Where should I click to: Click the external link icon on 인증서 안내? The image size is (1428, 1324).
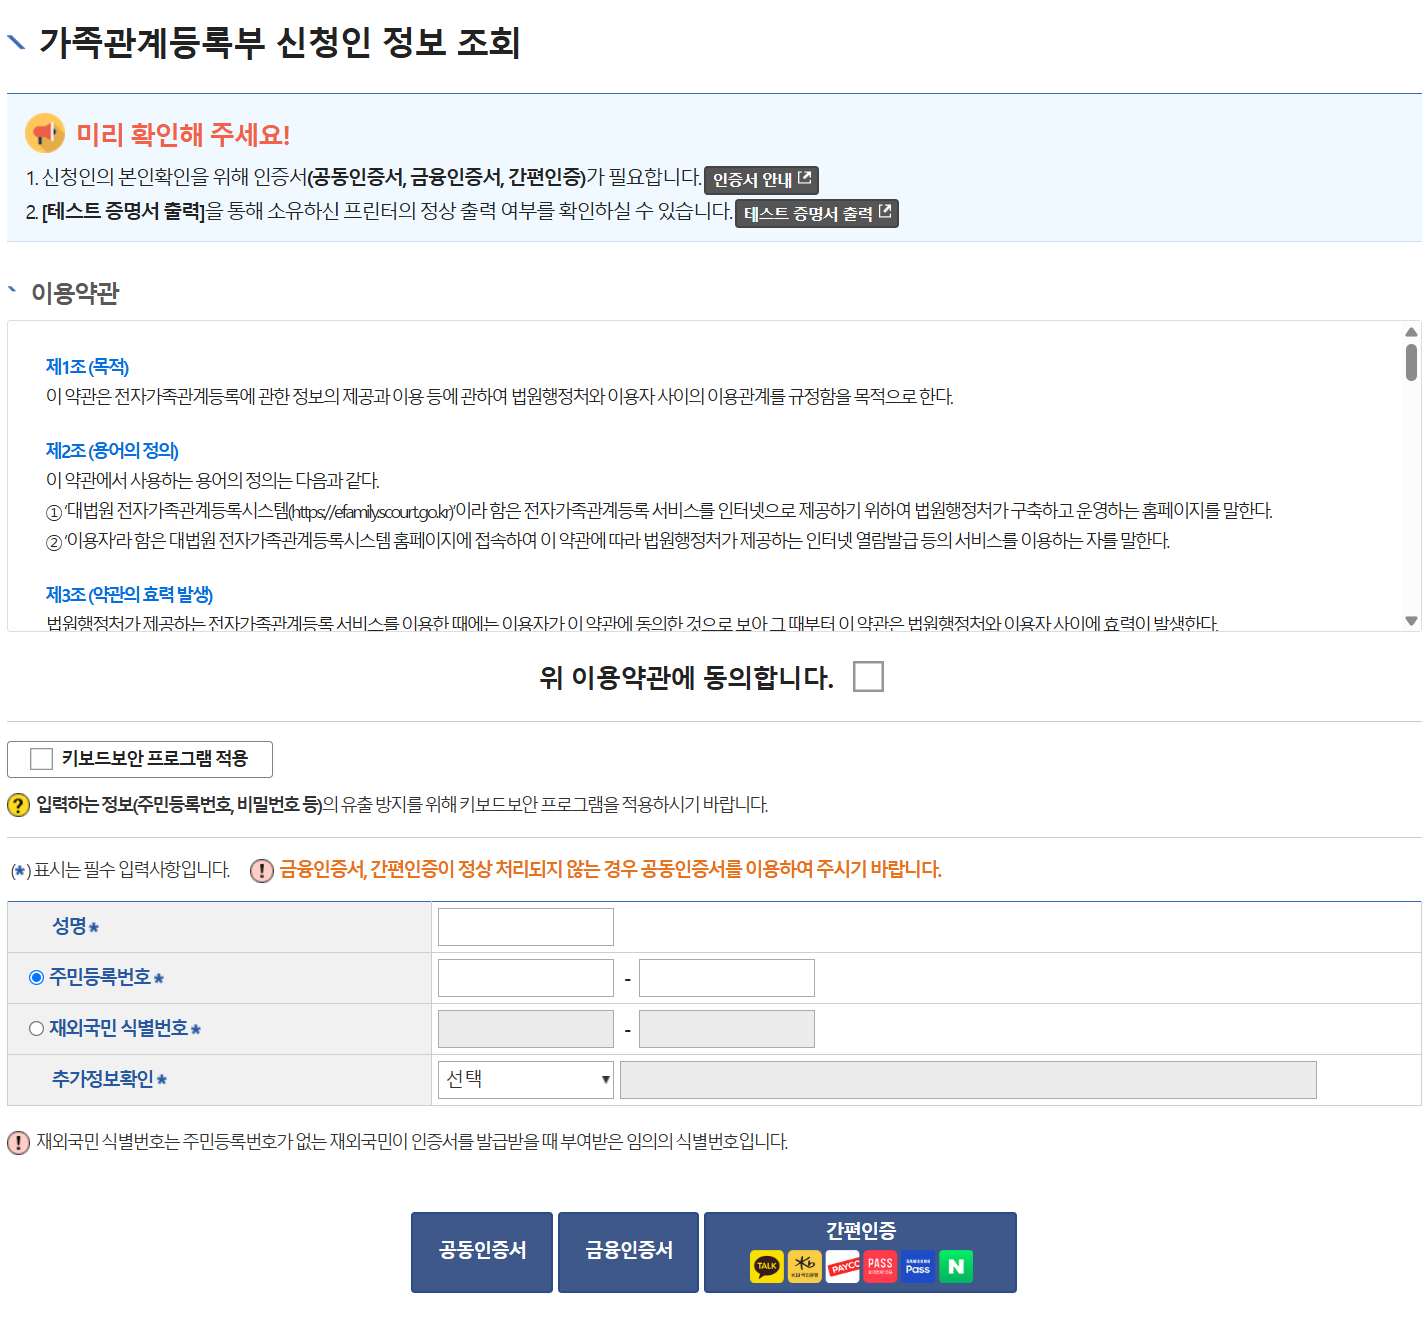point(805,180)
